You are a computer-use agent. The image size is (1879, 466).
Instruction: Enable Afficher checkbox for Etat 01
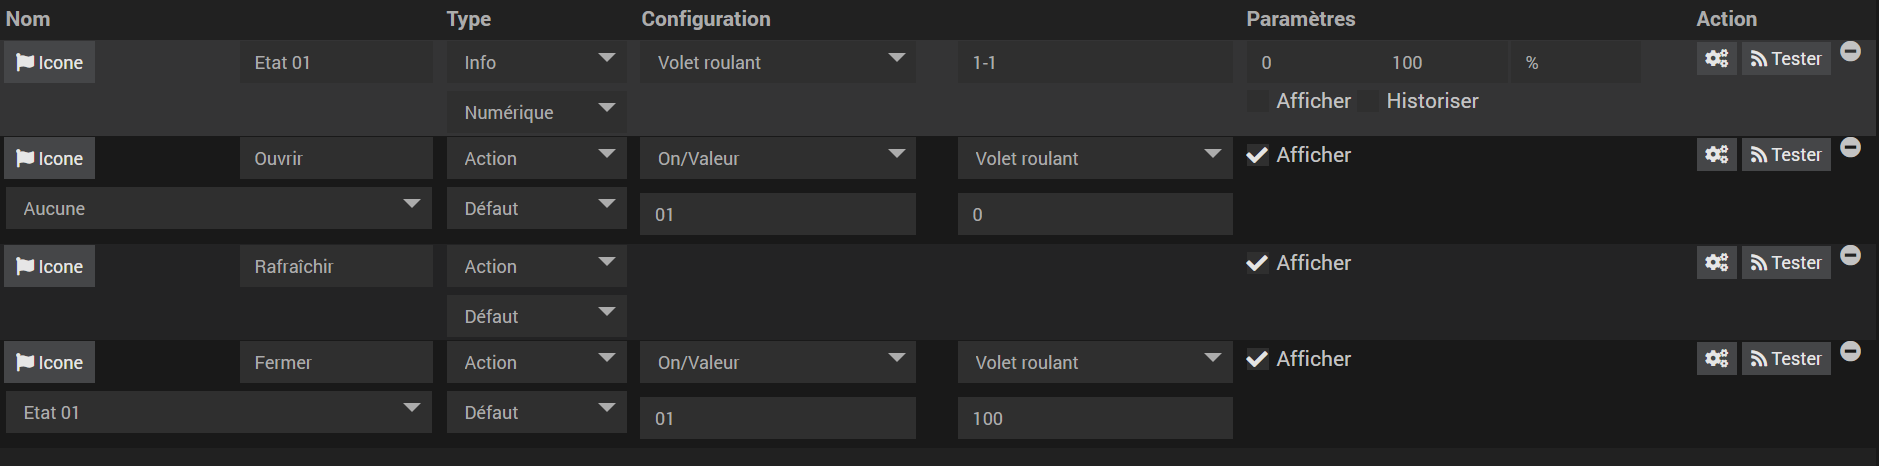coord(1258,101)
